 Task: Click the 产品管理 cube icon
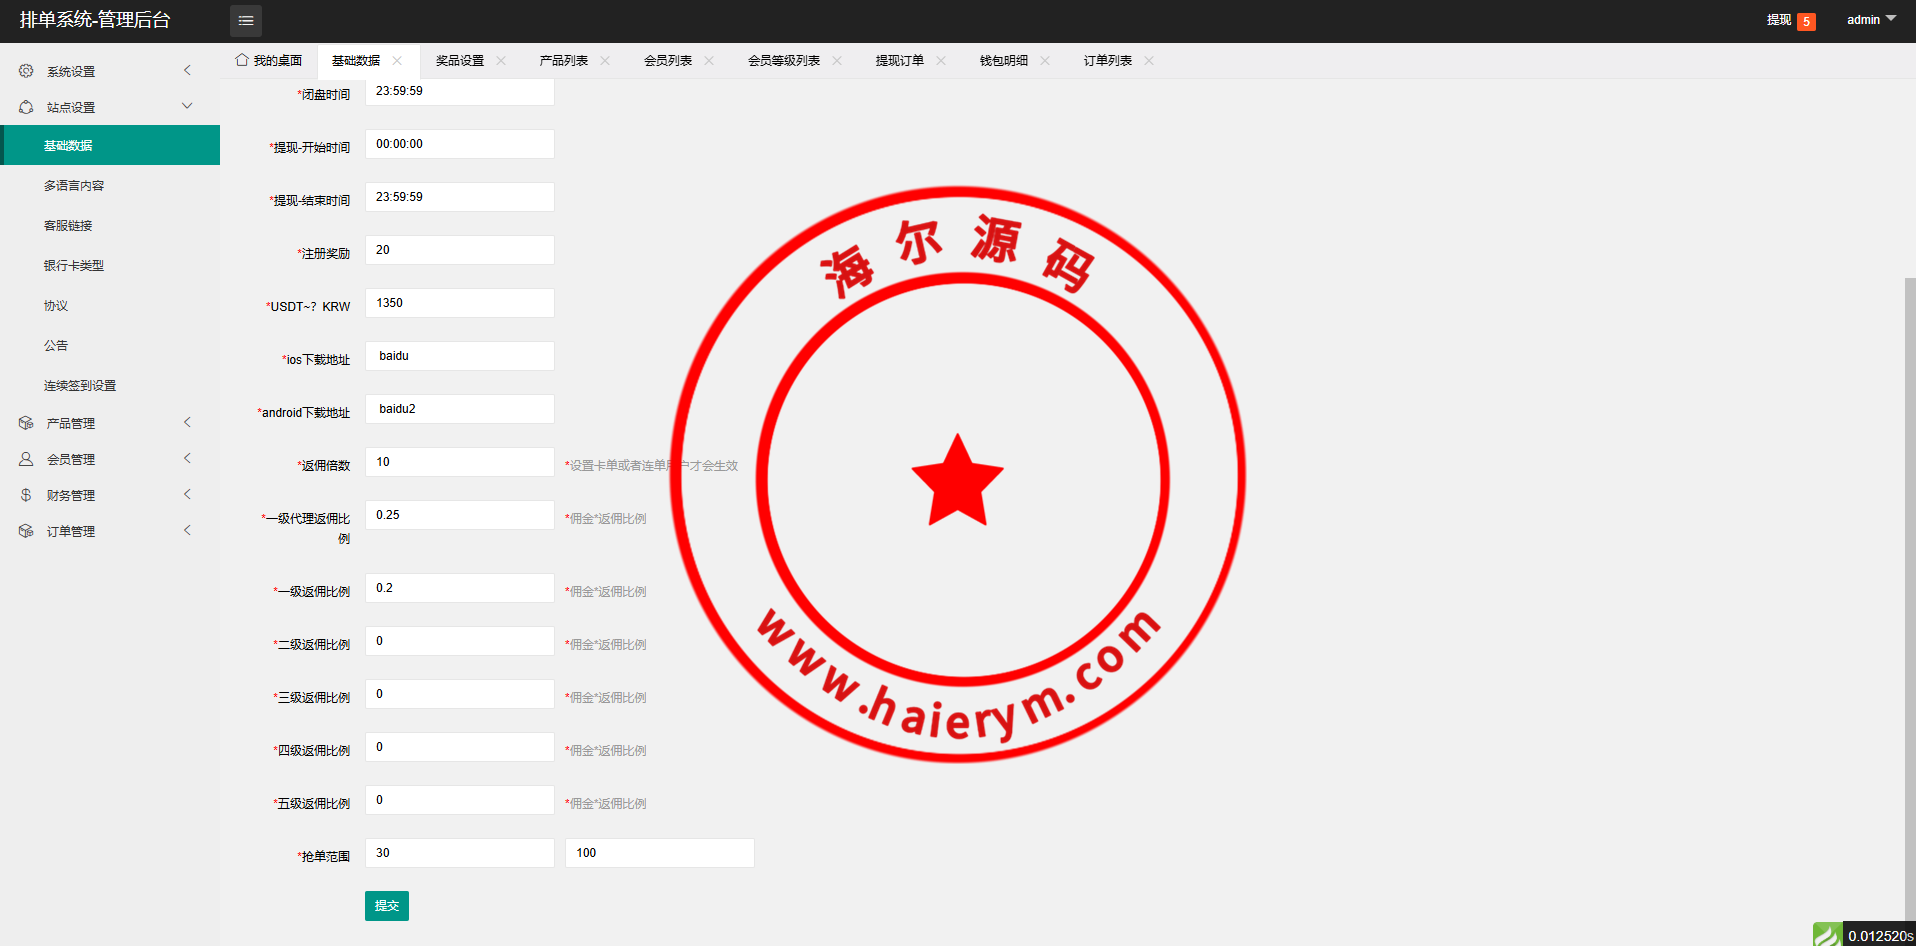pyautogui.click(x=26, y=423)
